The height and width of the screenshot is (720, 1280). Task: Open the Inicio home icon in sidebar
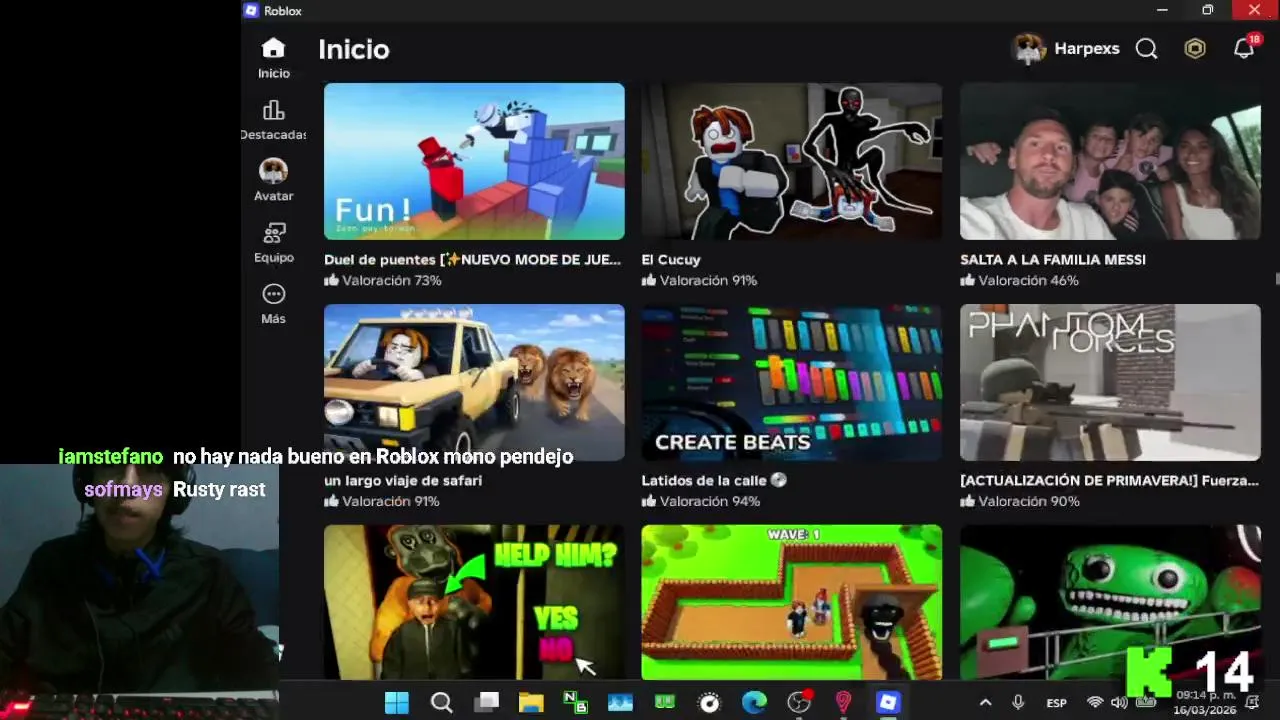pos(273,49)
